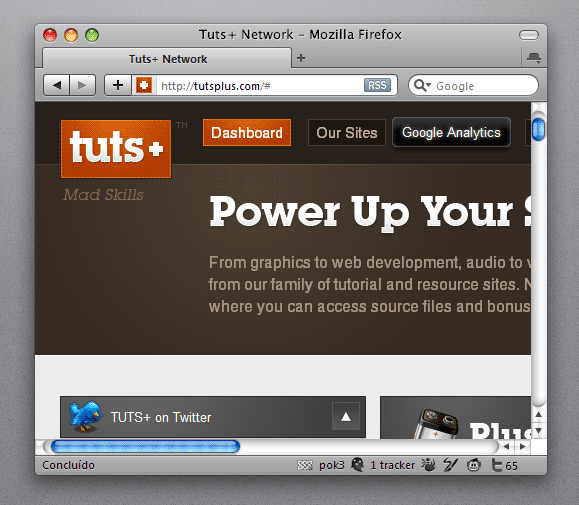The image size is (579, 505).
Task: Select the Tuts+ Network tab
Action: click(167, 59)
